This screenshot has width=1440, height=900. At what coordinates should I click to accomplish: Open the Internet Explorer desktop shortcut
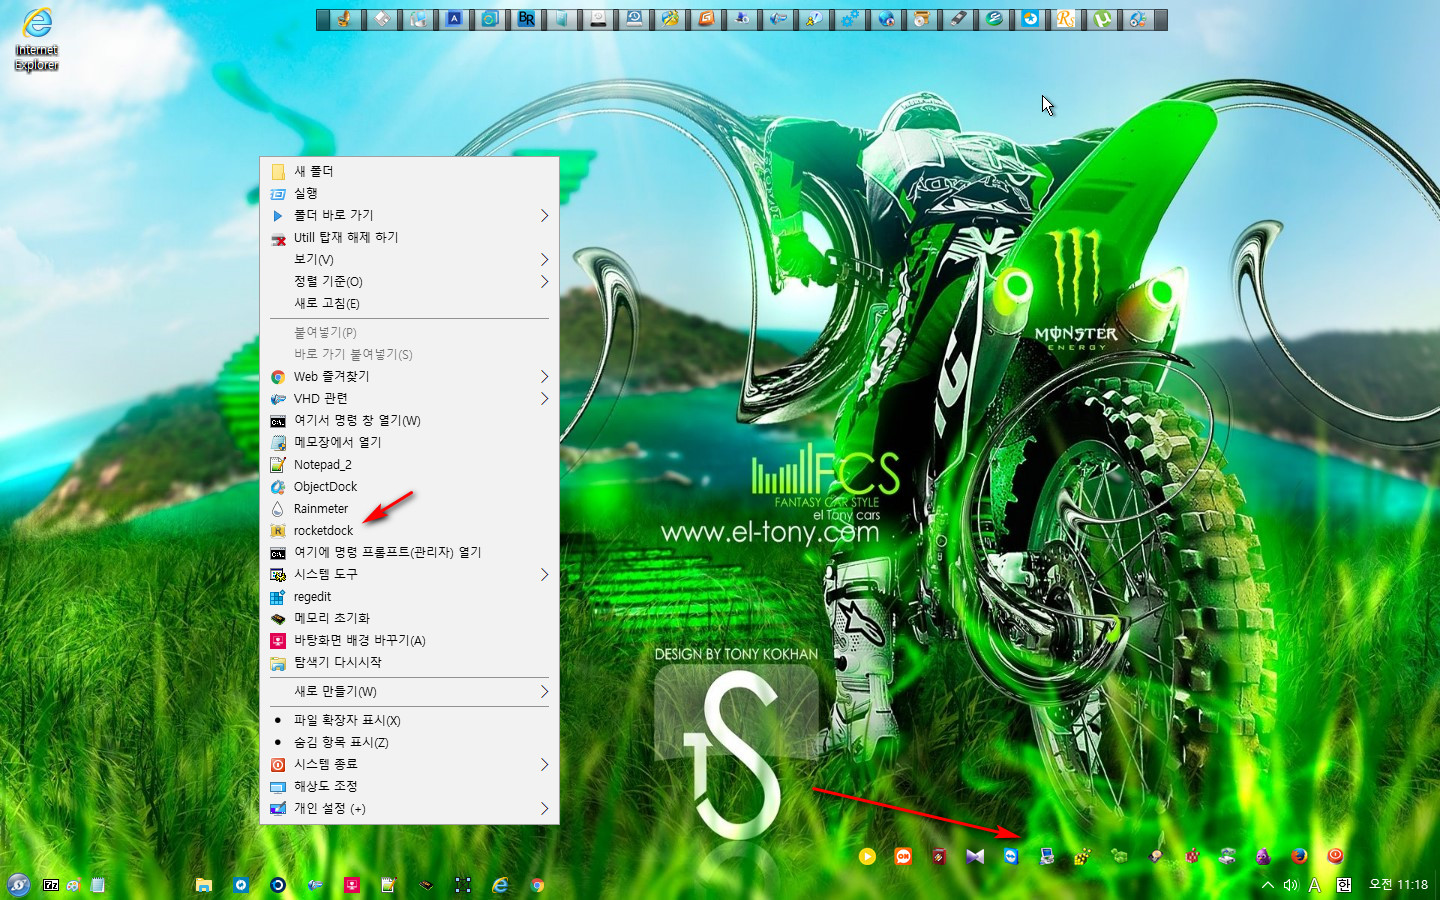[x=37, y=39]
